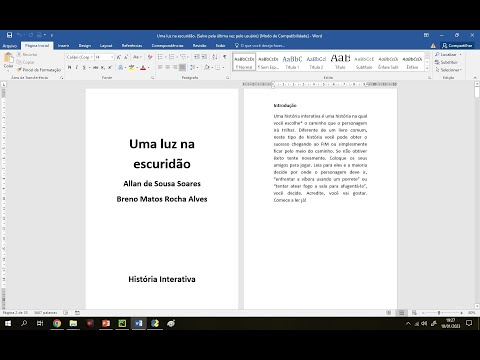Switch to the Layout tab

(x=106, y=46)
